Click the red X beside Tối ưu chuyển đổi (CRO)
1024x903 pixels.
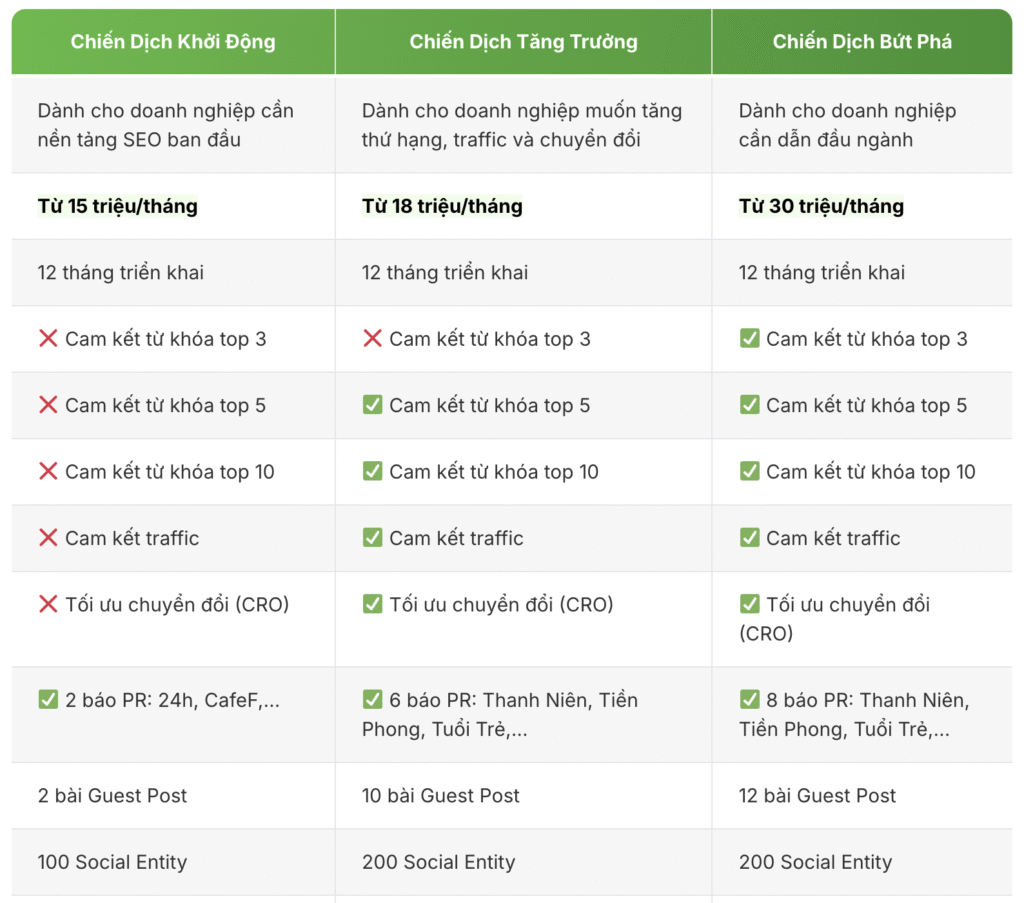click(48, 604)
